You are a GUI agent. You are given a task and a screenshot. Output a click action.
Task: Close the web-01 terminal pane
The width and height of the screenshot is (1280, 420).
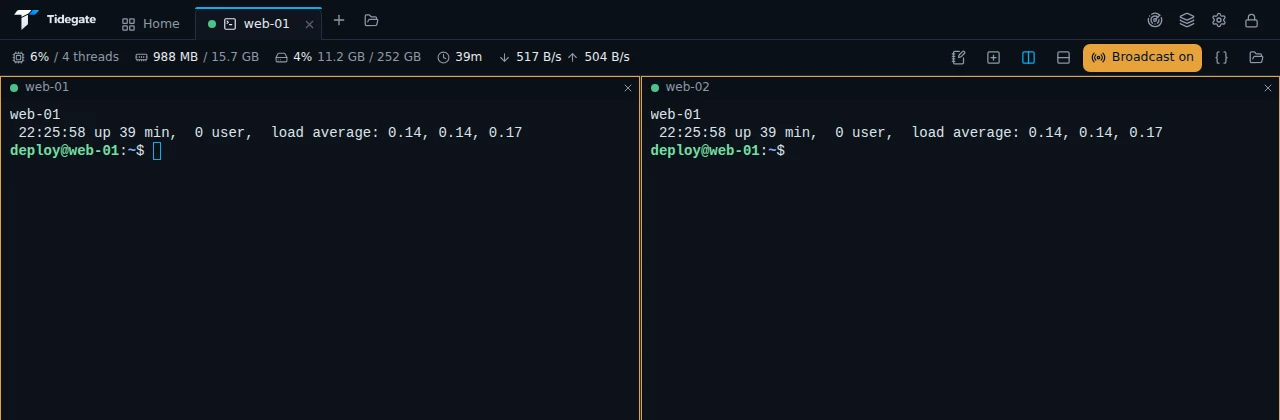(628, 88)
